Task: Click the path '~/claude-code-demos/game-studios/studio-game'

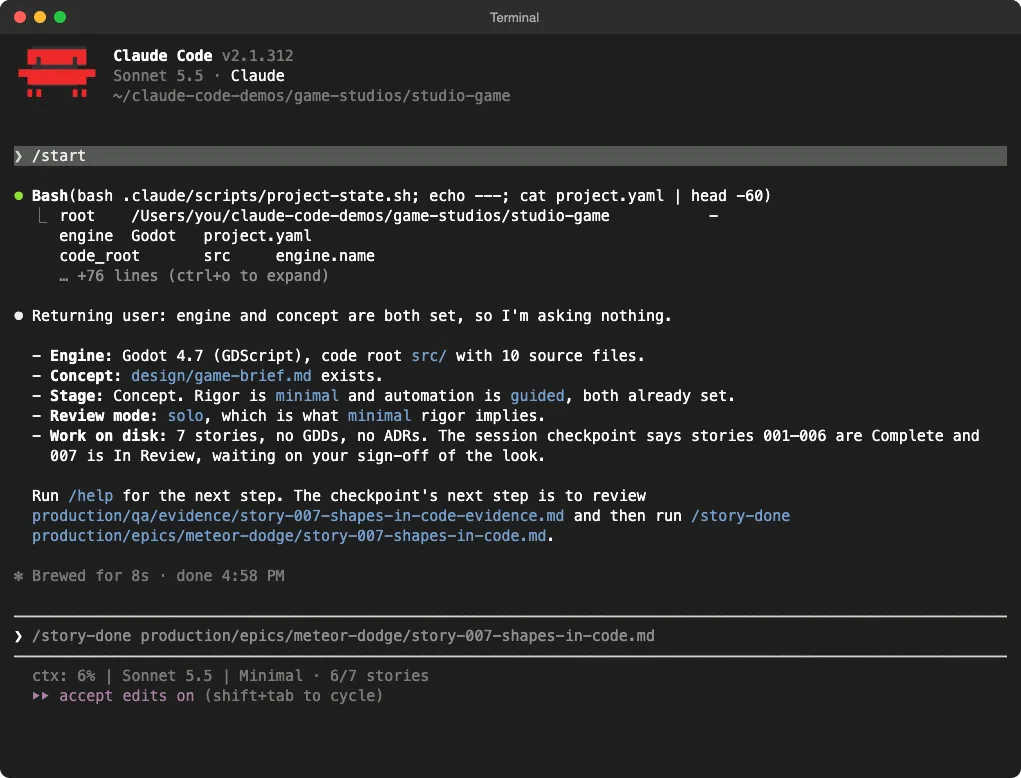Action: tap(311, 96)
